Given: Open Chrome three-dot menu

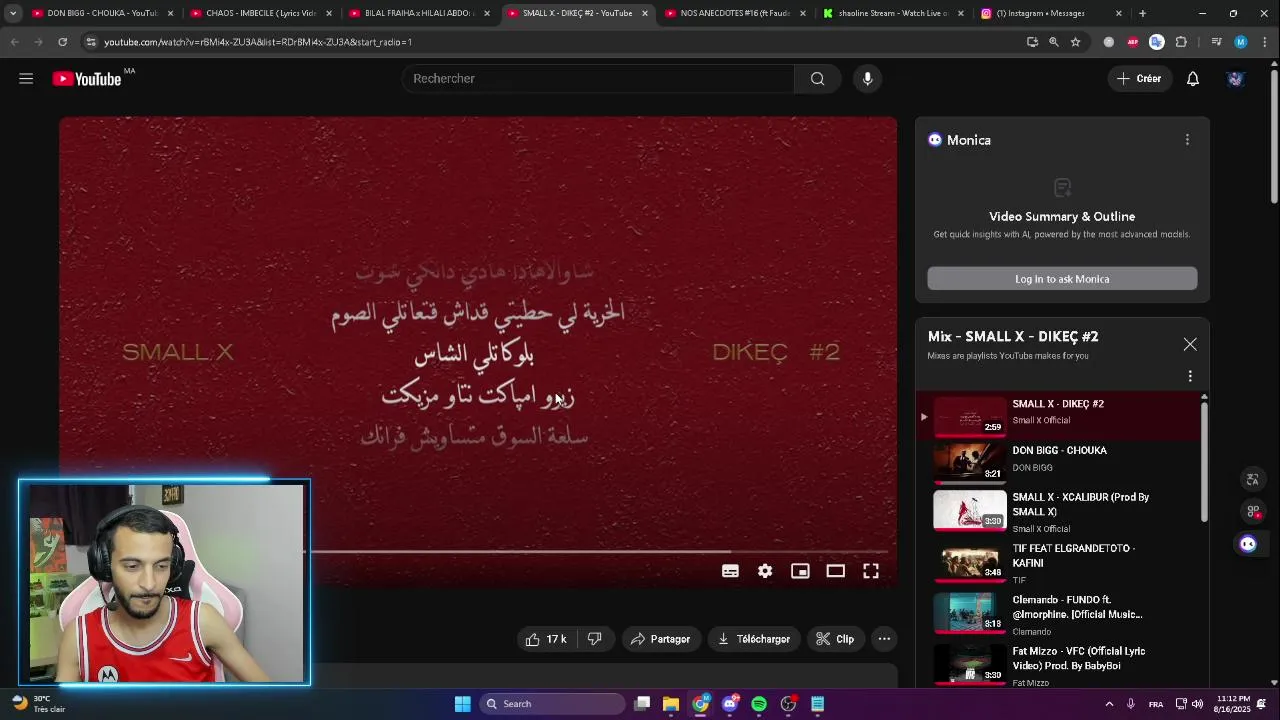Looking at the screenshot, I should (1265, 42).
